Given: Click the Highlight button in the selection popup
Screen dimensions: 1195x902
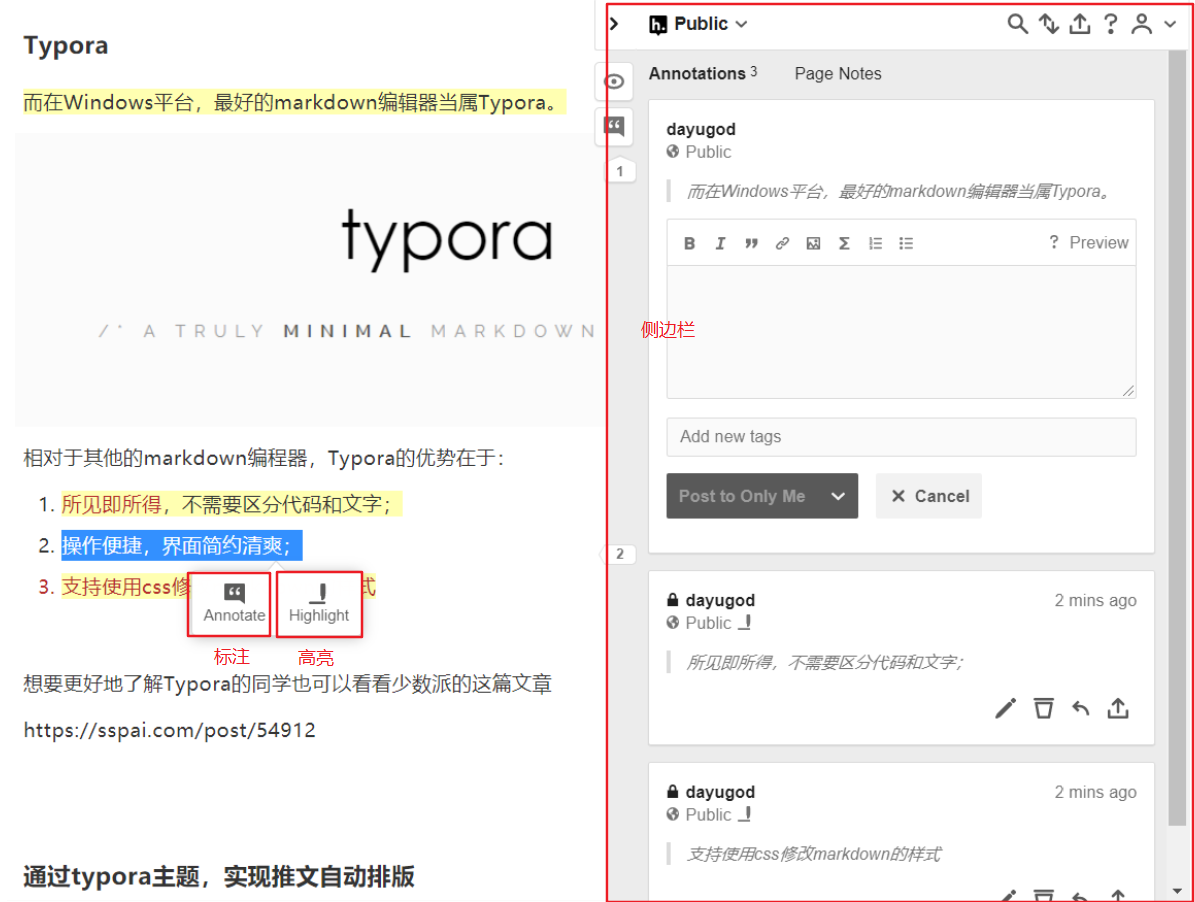Looking at the screenshot, I should [319, 603].
